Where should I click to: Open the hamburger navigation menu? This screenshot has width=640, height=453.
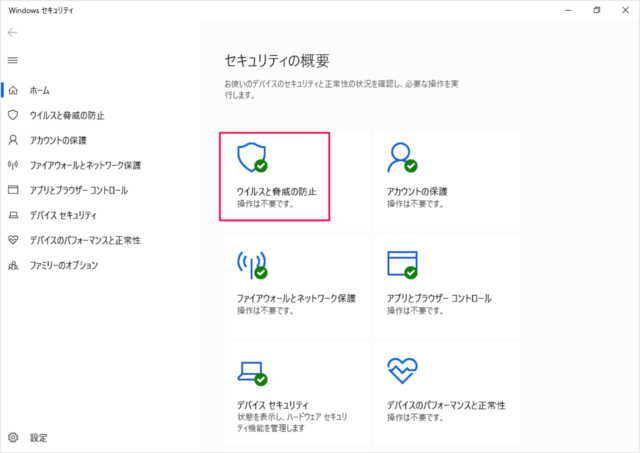[13, 60]
